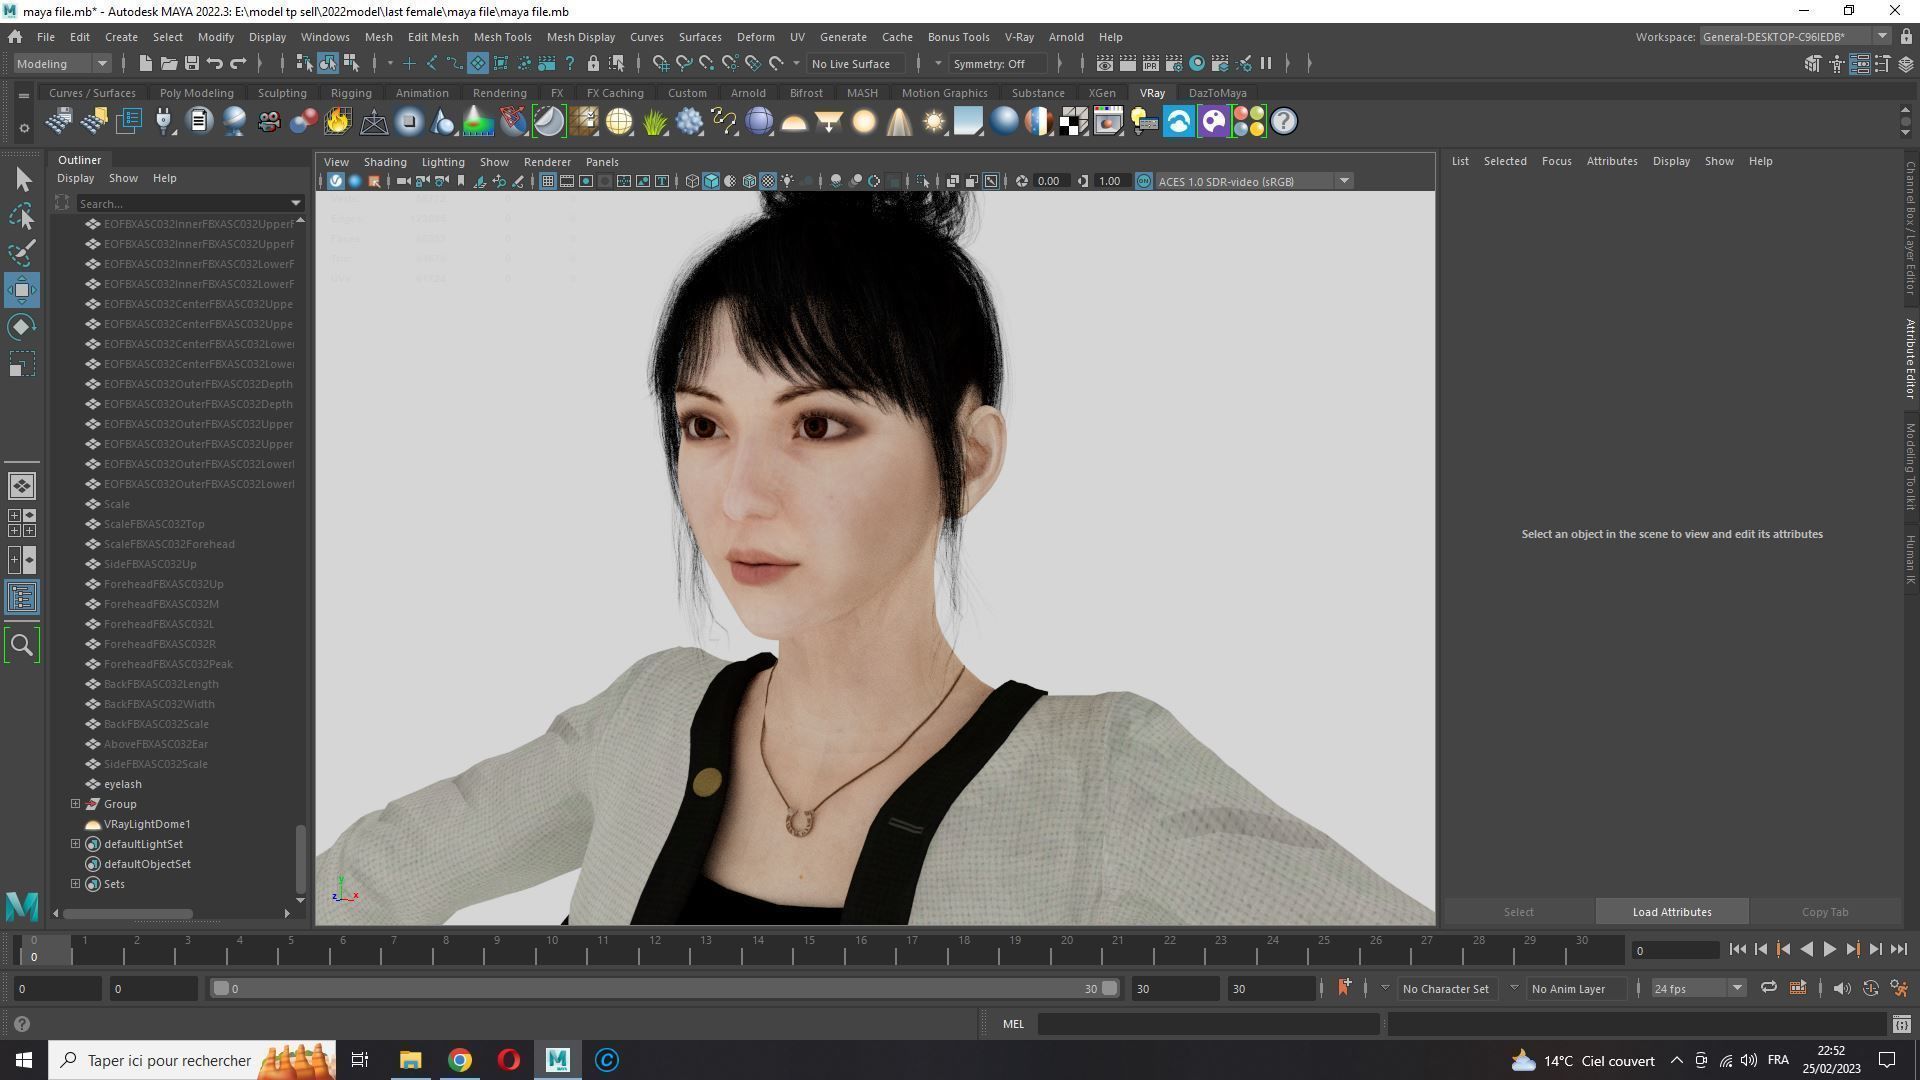Click the time range slider bar

660,989
